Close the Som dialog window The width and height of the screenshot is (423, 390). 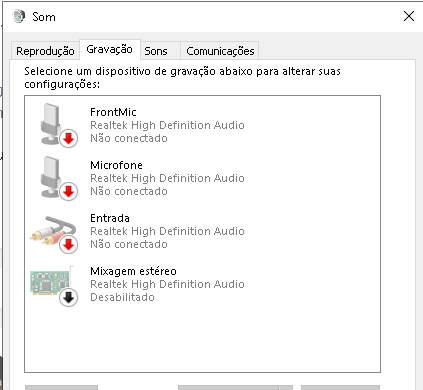point(409,16)
